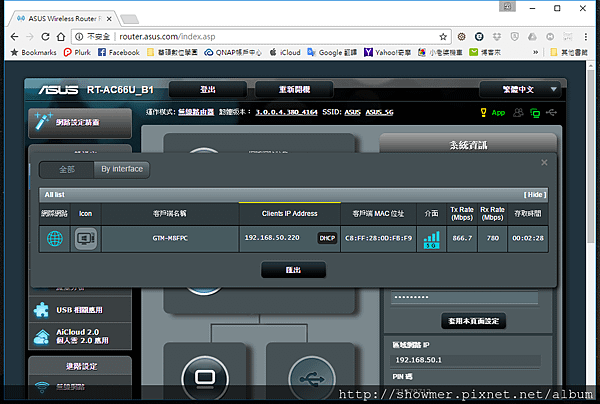Viewport: 600px width, 404px height.
Task: Close the client list popup
Action: tap(544, 163)
